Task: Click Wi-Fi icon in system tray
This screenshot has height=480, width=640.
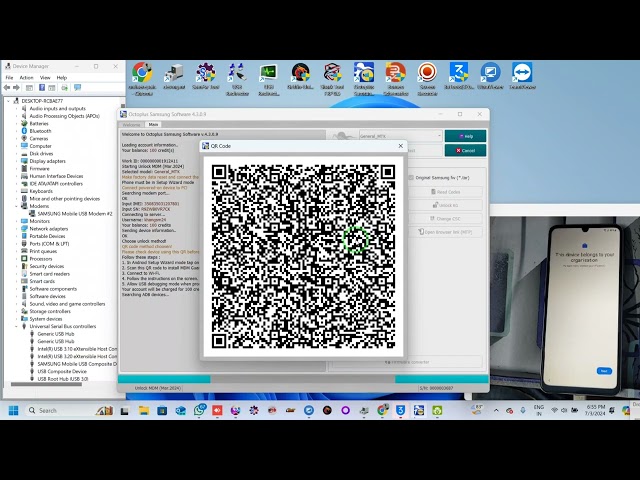Action: tap(554, 410)
